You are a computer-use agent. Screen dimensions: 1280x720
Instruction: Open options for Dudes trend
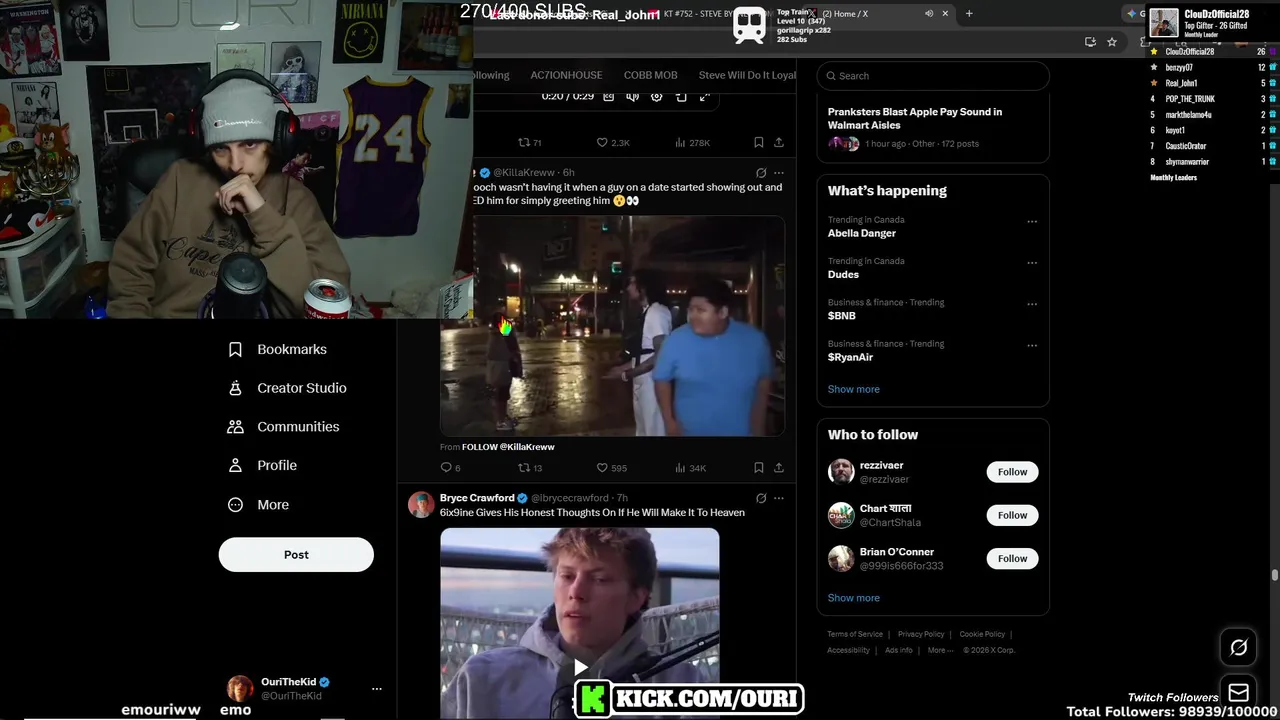coord(1032,262)
